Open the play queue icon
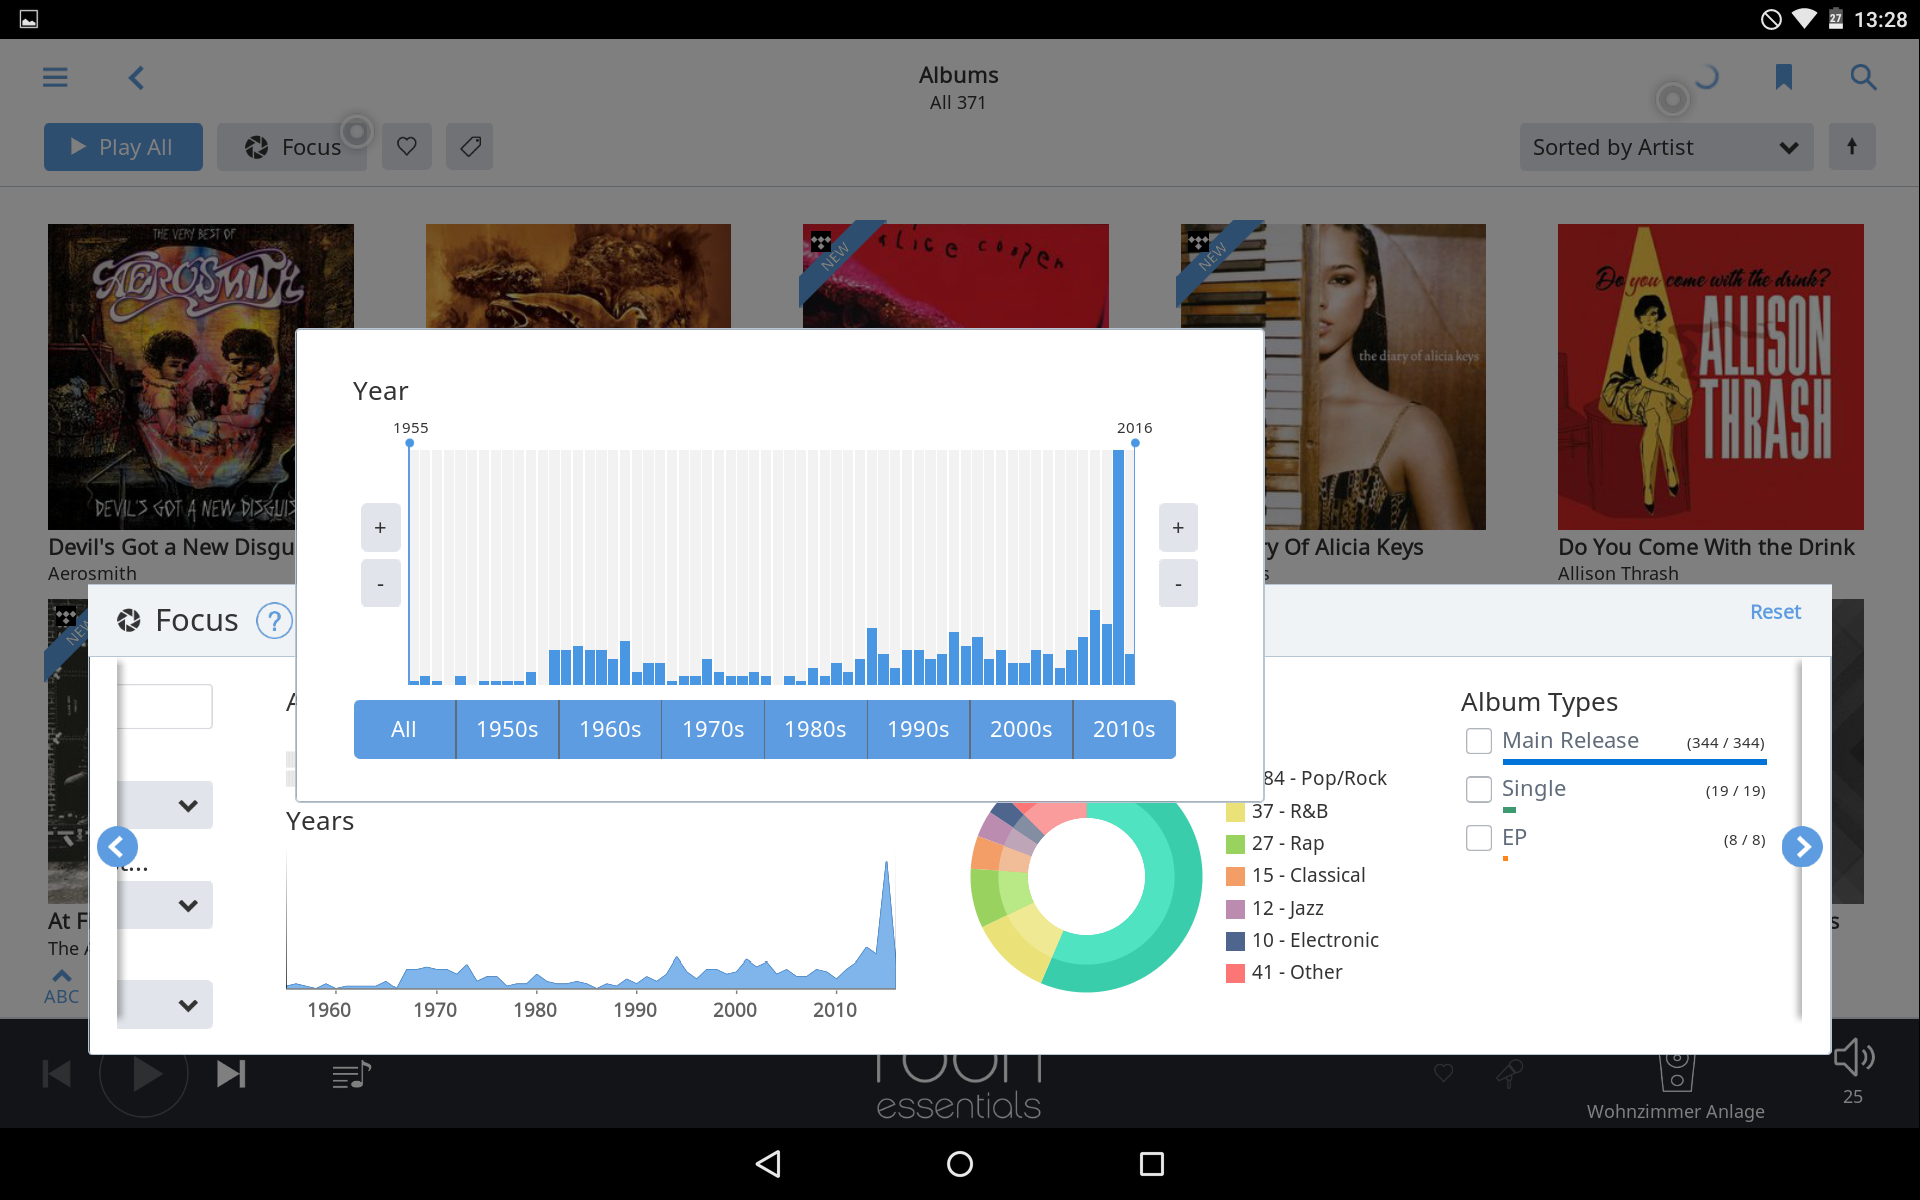 [351, 1075]
